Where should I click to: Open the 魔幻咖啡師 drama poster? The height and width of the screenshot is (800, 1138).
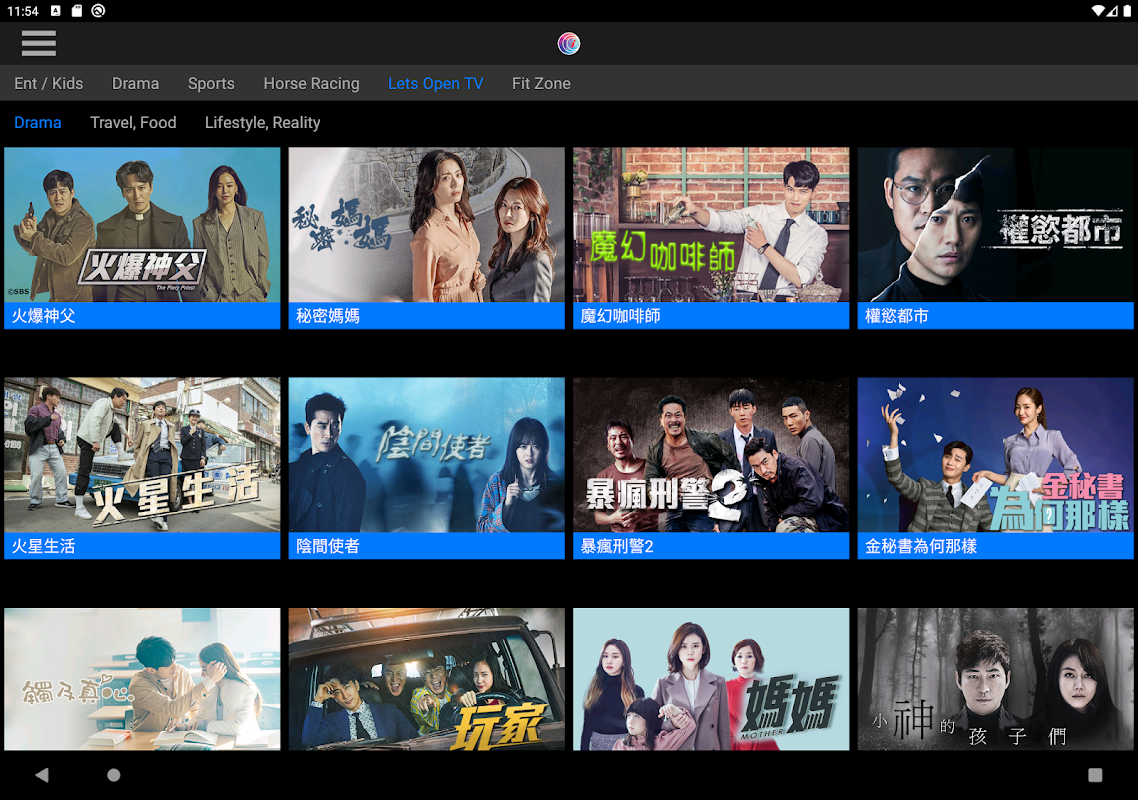tap(711, 225)
